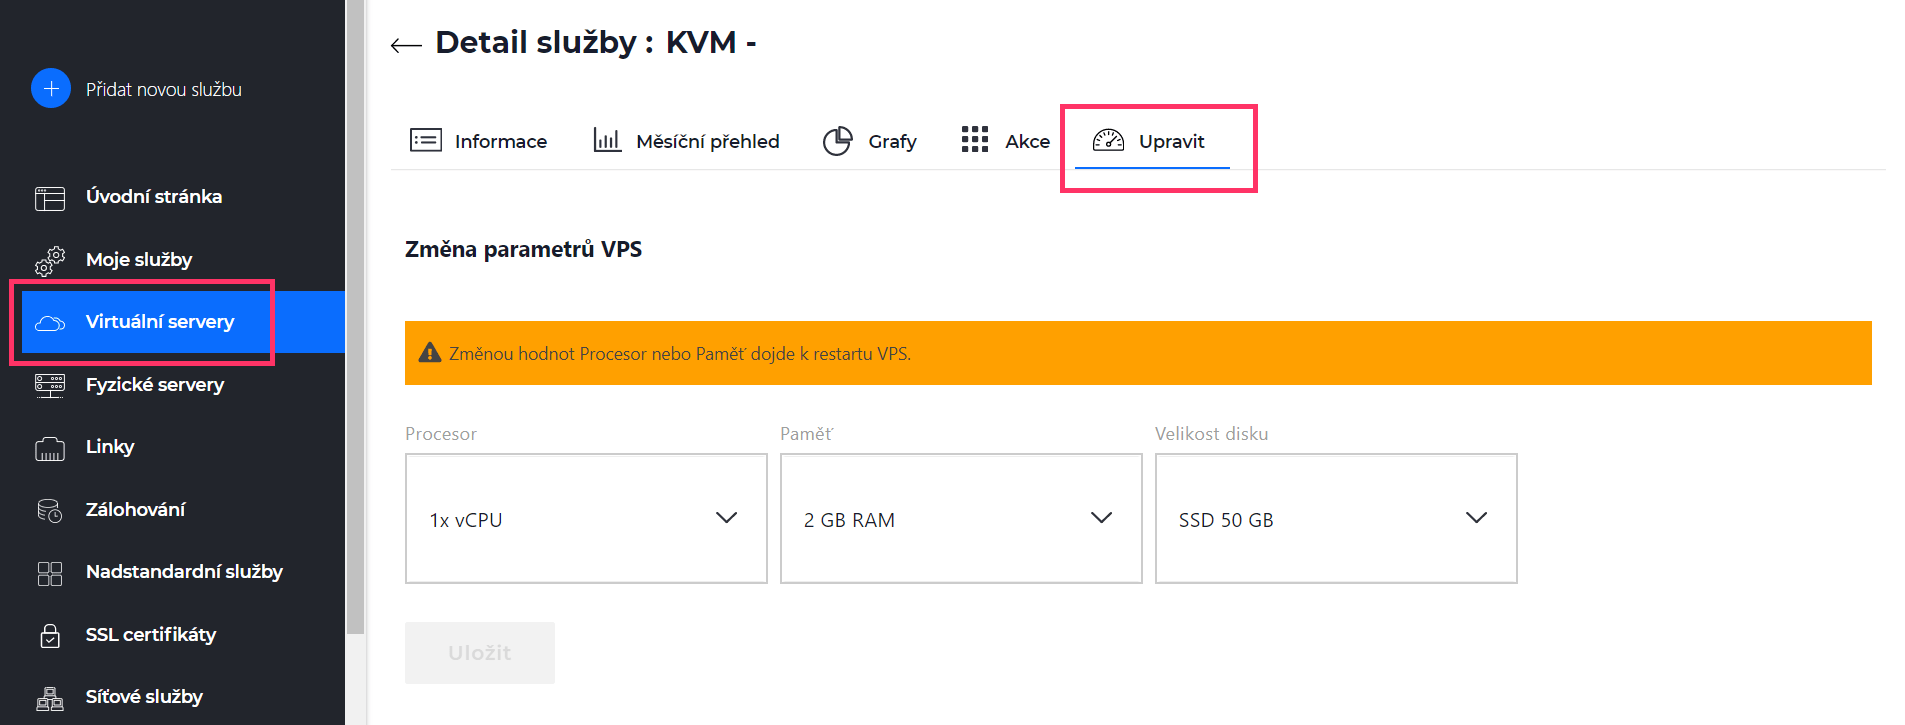Open the Velikost disku SSD 50 GB dropdown

pyautogui.click(x=1336, y=518)
